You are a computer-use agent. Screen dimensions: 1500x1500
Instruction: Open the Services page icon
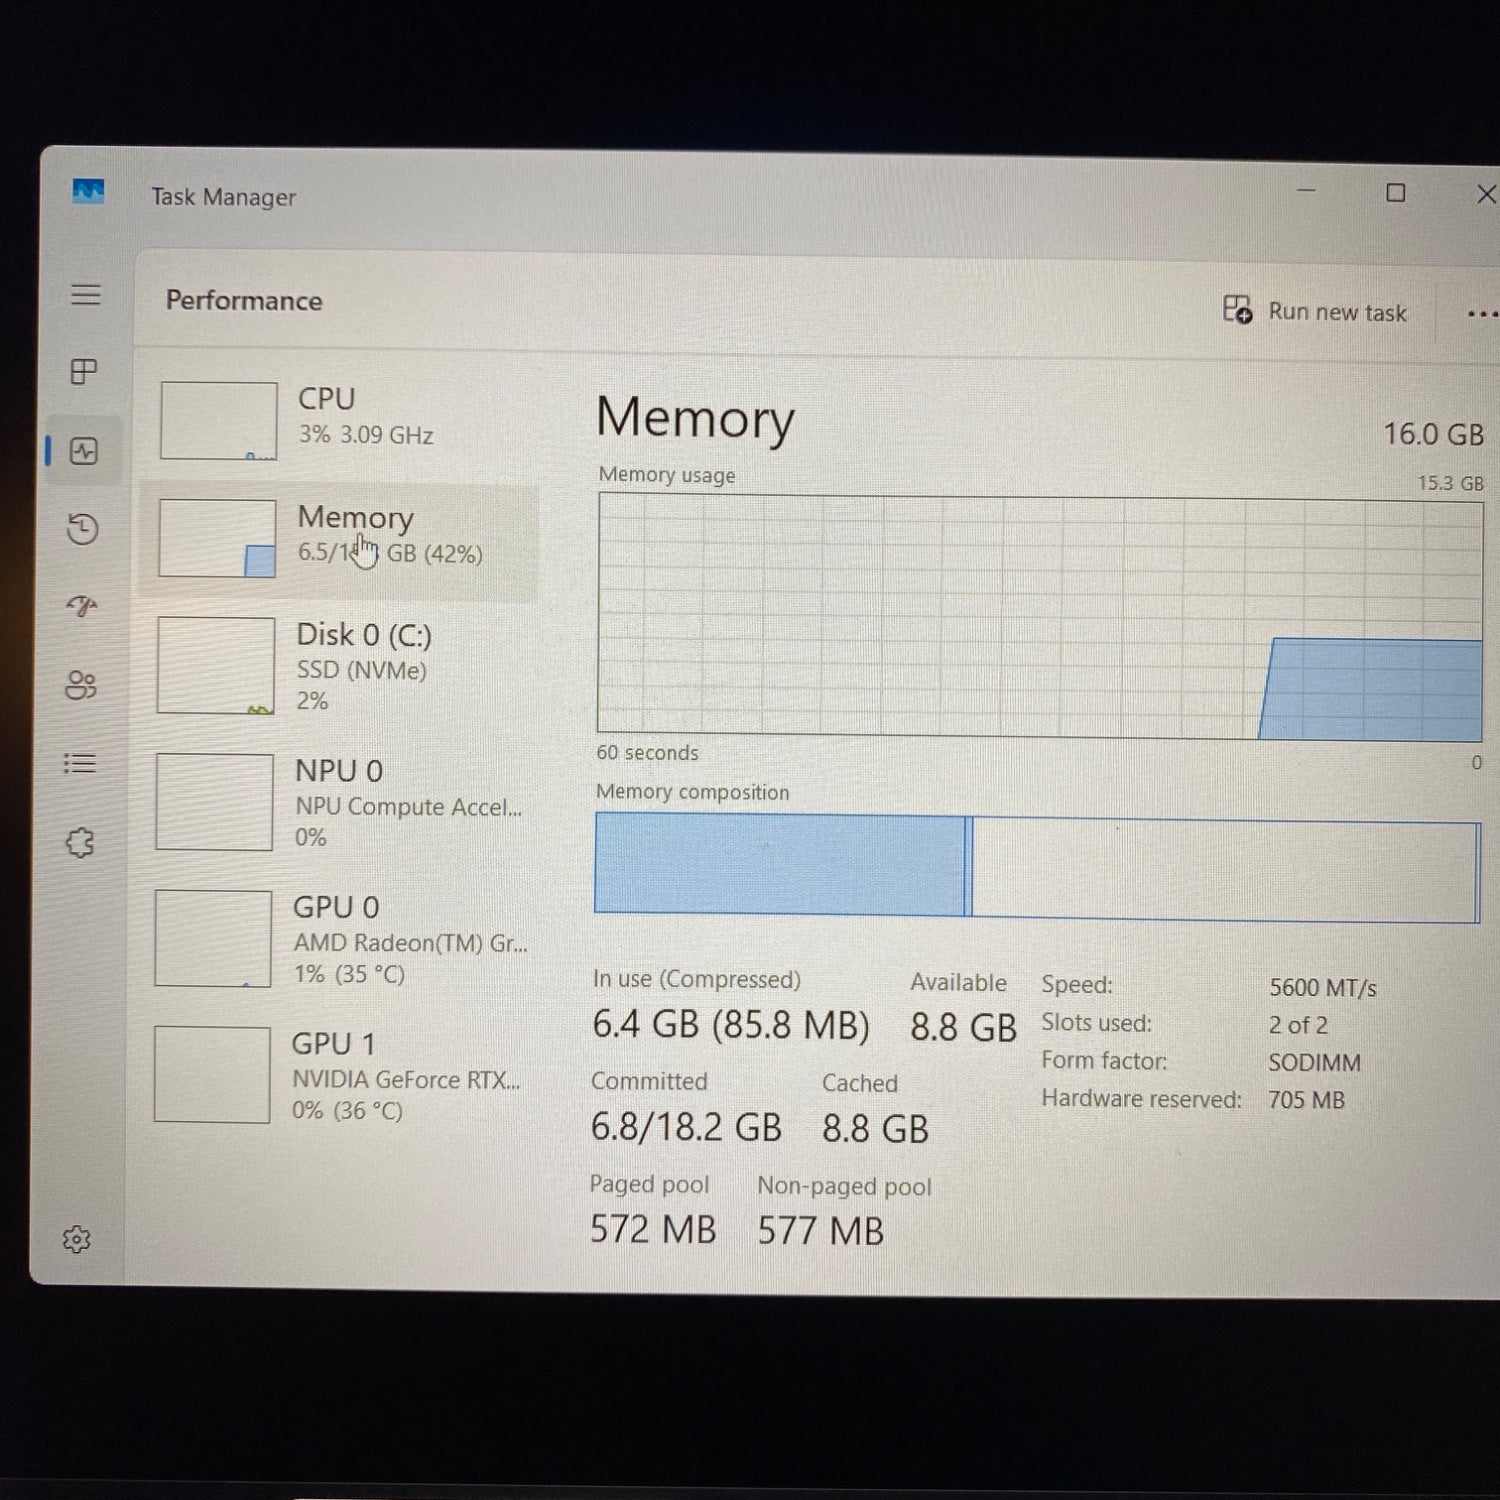coord(80,843)
